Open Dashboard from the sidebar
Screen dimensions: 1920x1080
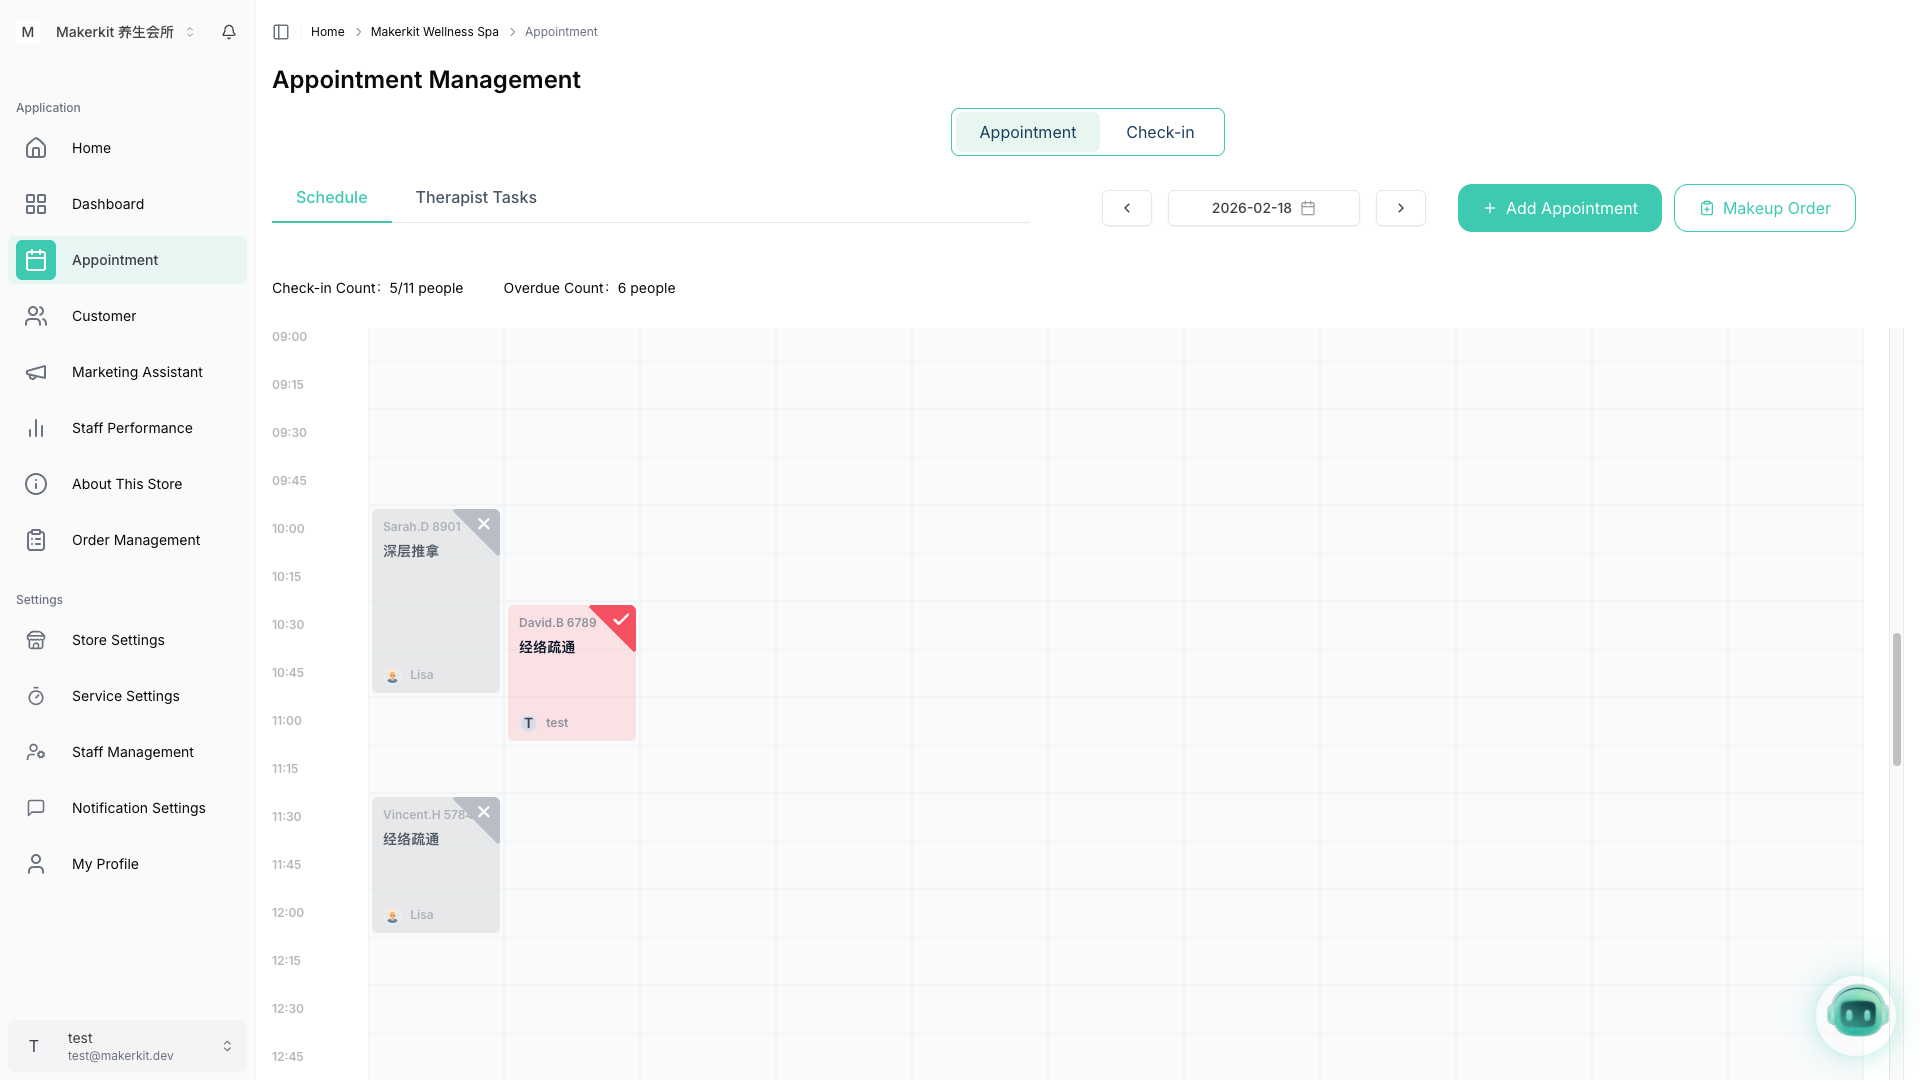(x=108, y=204)
